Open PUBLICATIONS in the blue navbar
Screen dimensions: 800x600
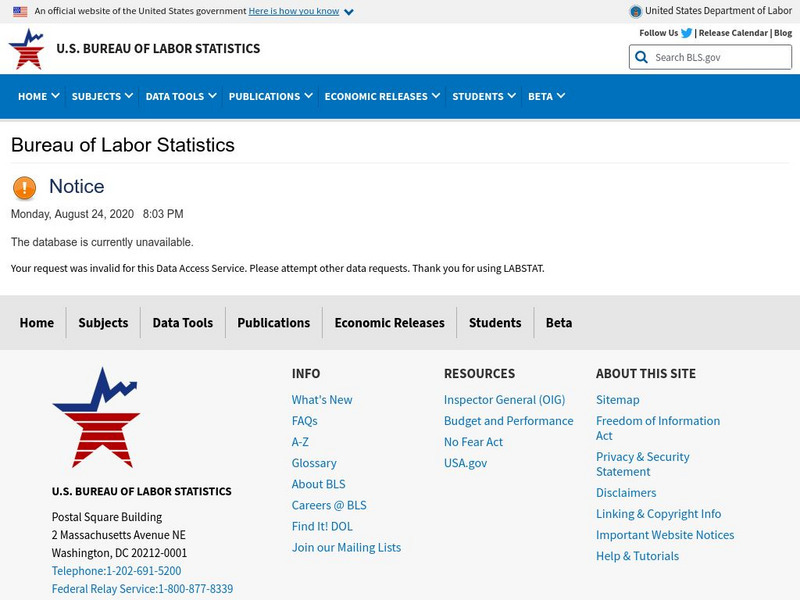coord(264,96)
